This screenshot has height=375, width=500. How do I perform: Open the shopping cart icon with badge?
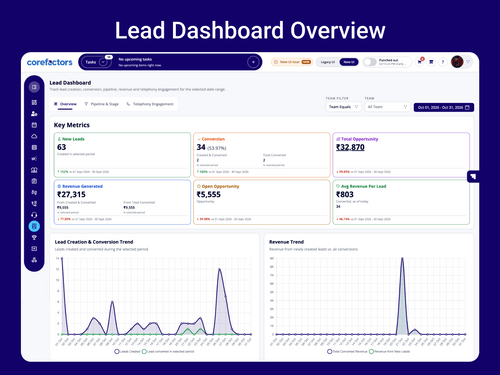419,62
